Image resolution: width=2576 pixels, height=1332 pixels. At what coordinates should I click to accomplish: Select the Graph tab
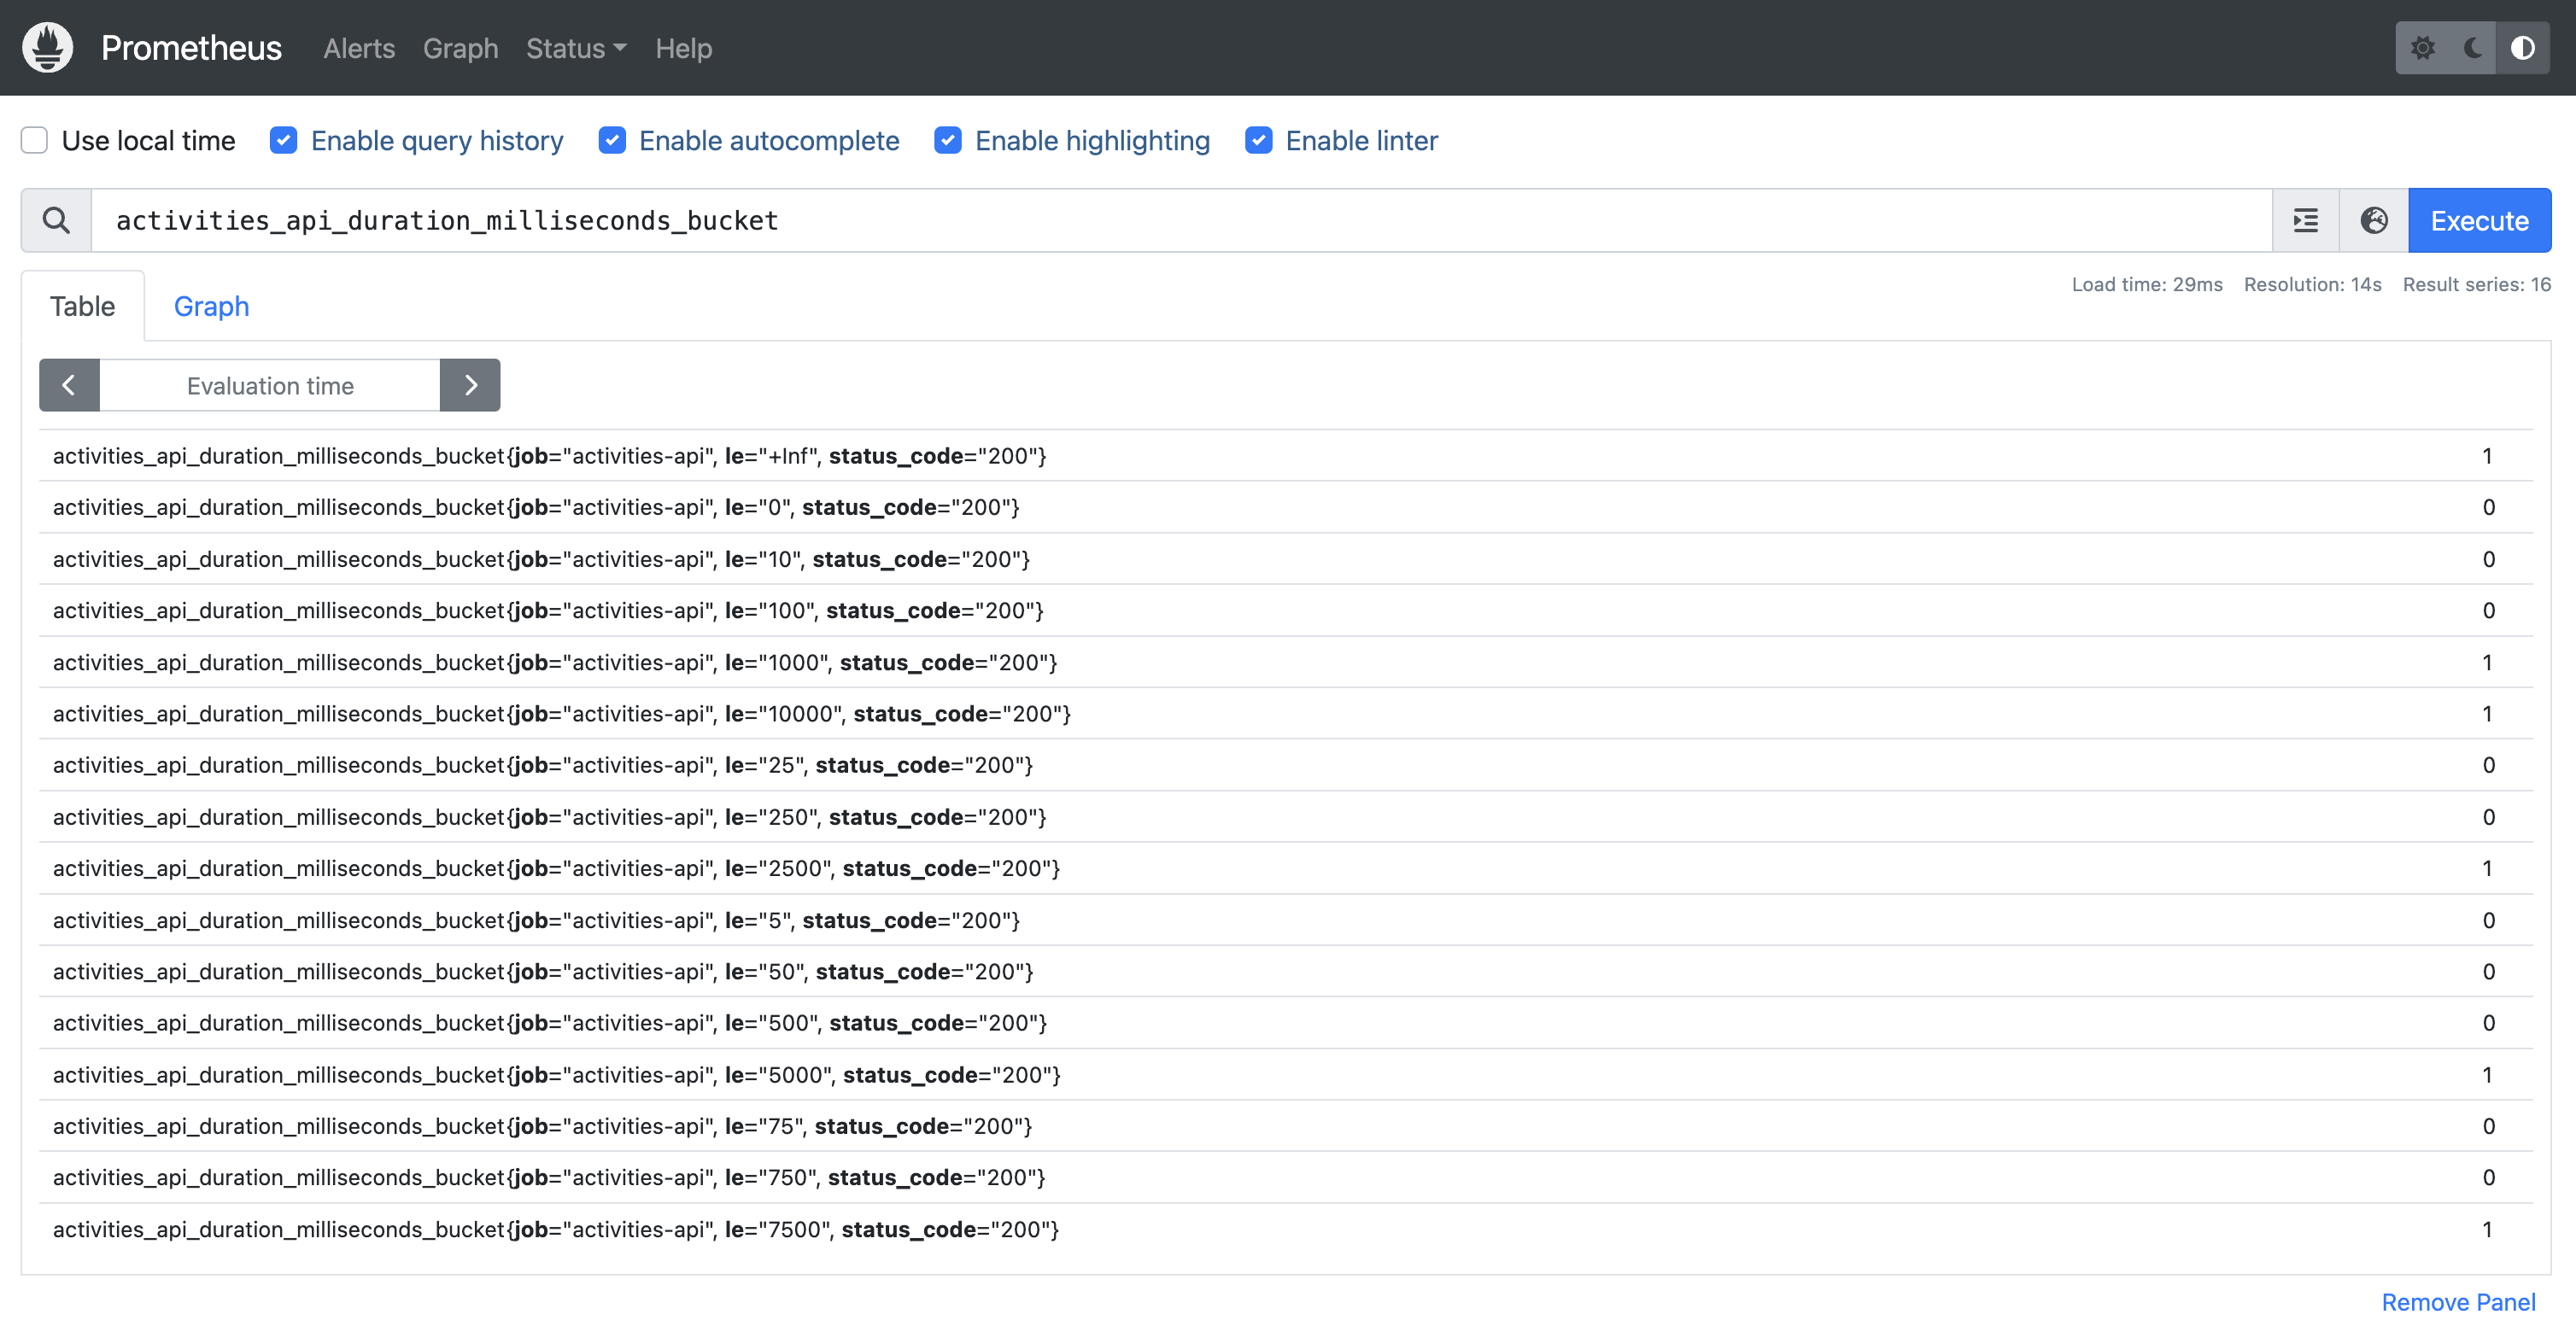[211, 306]
